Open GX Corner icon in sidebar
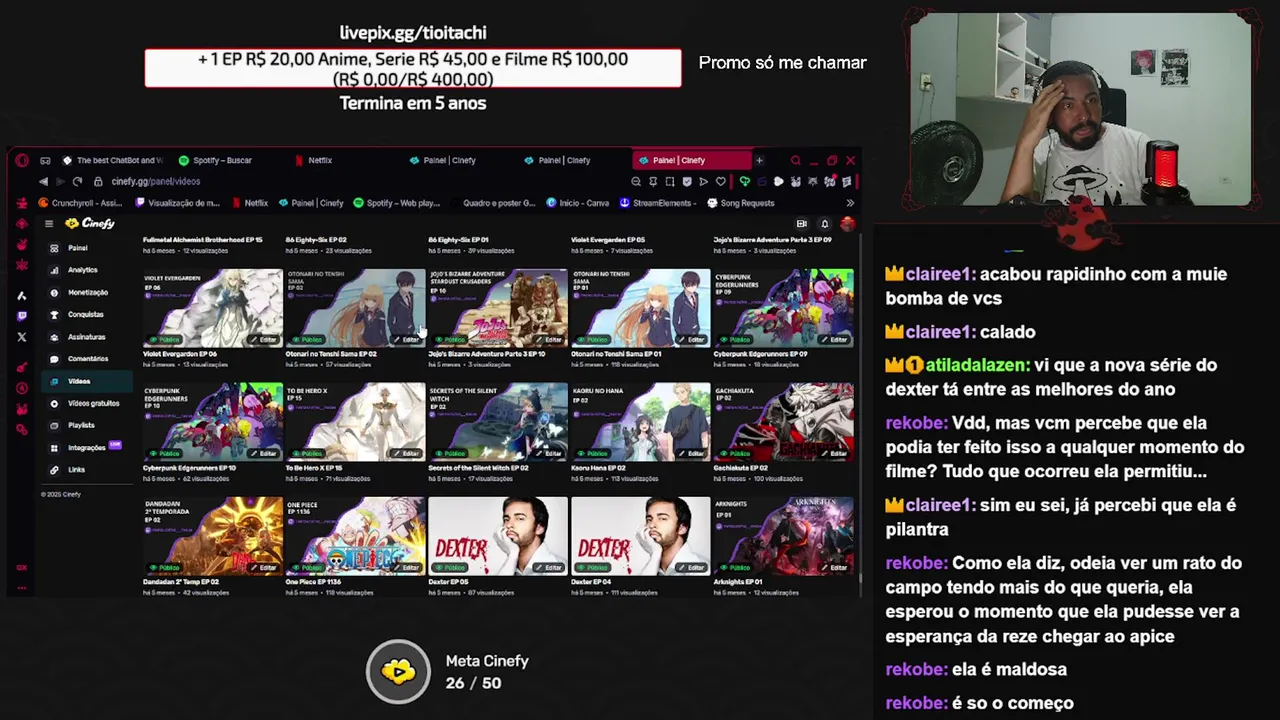The image size is (1280, 720). (21, 567)
